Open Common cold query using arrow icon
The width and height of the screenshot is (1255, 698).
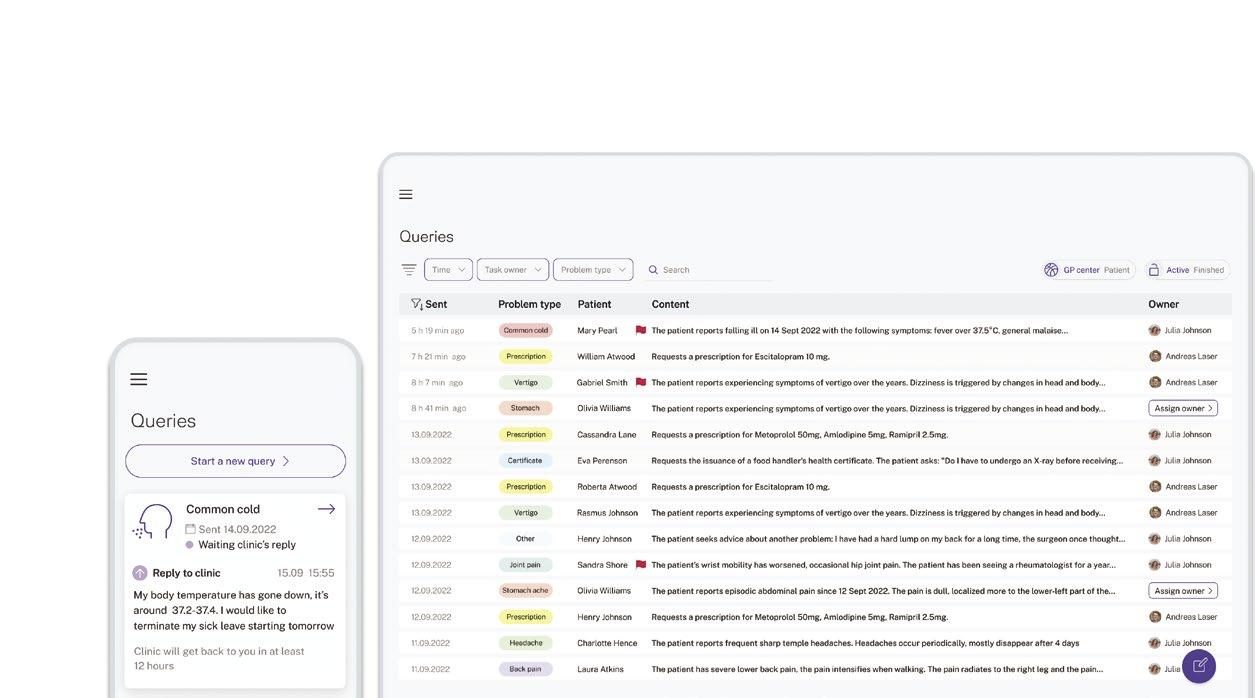(x=326, y=509)
